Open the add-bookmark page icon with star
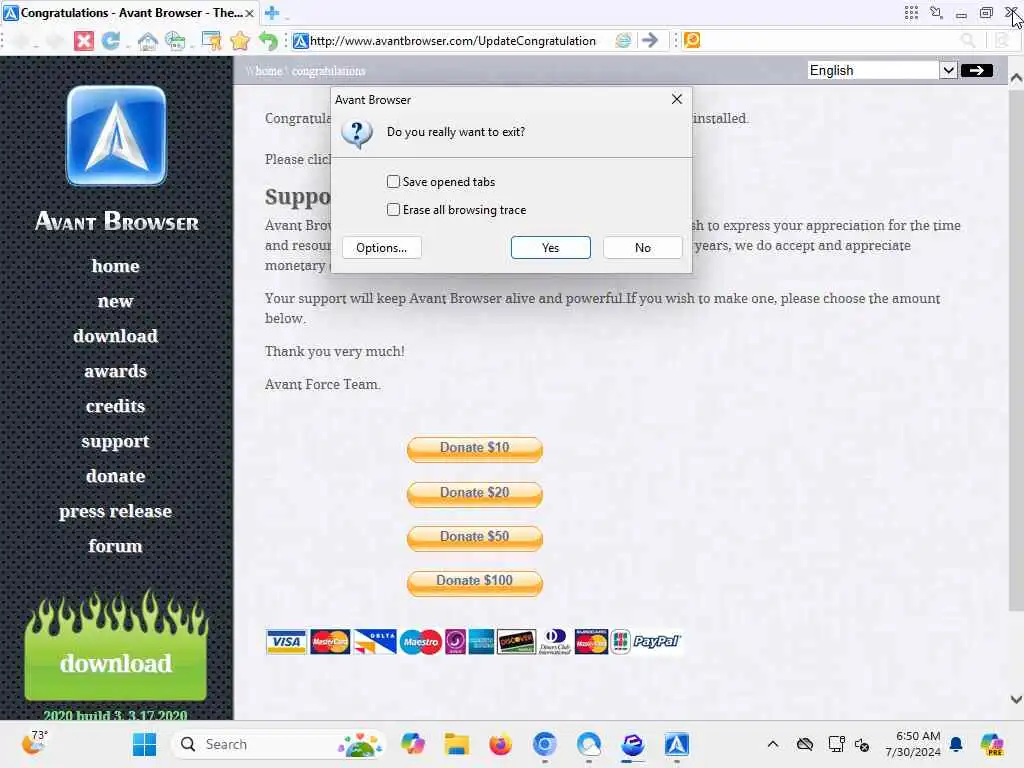 point(212,40)
